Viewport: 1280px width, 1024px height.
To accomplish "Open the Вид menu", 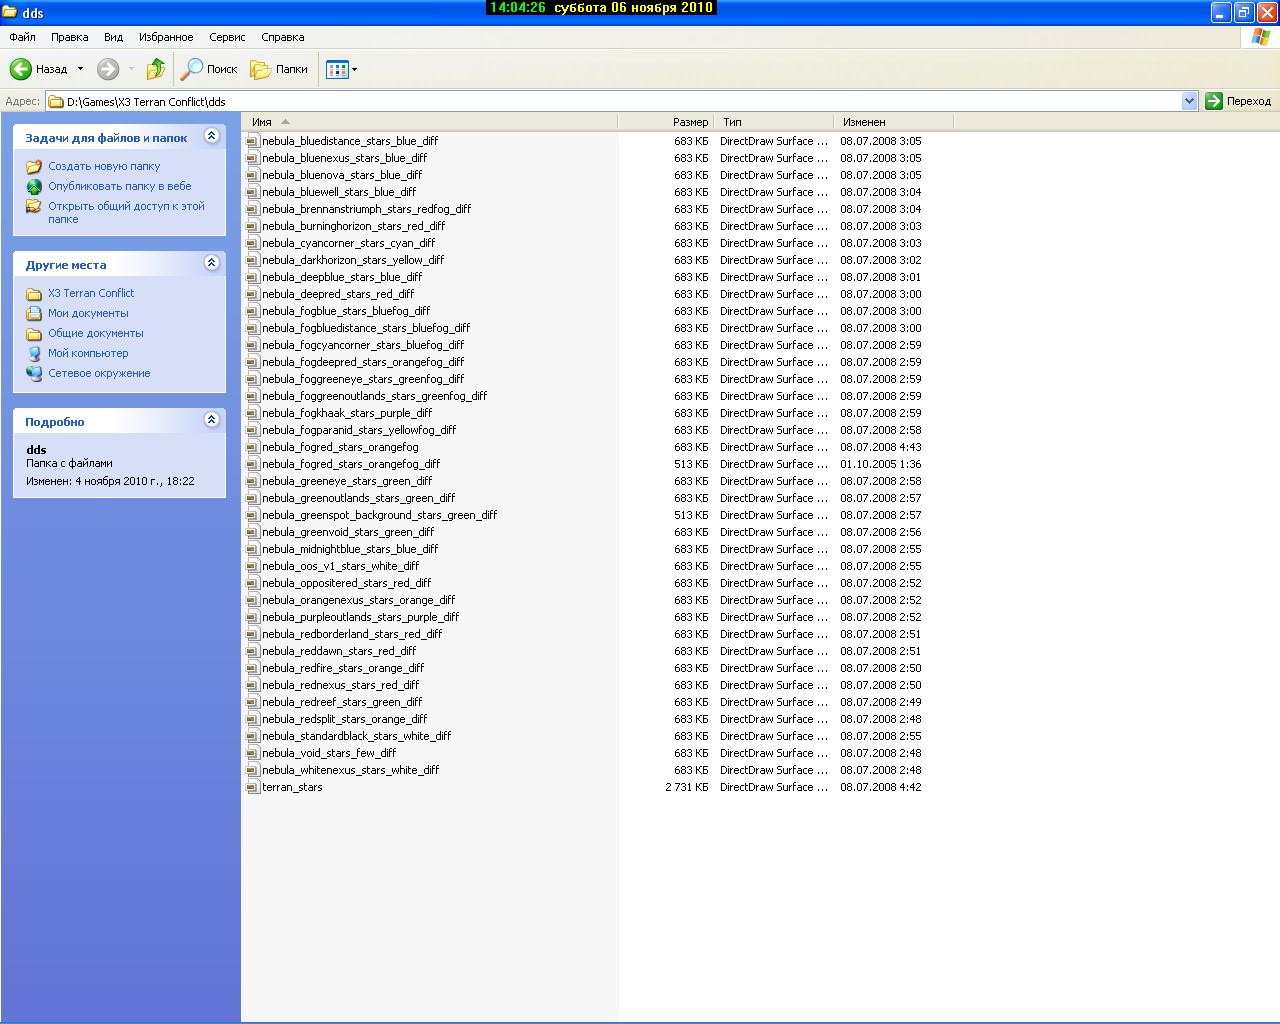I will coord(113,37).
